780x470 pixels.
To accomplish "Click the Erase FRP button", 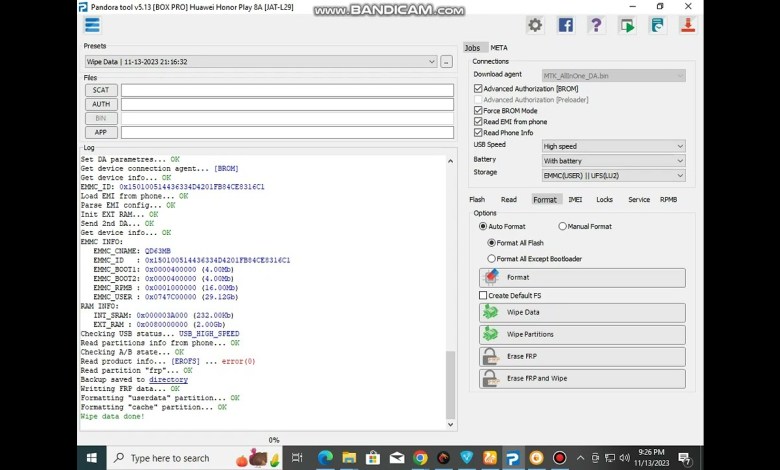I will [582, 357].
